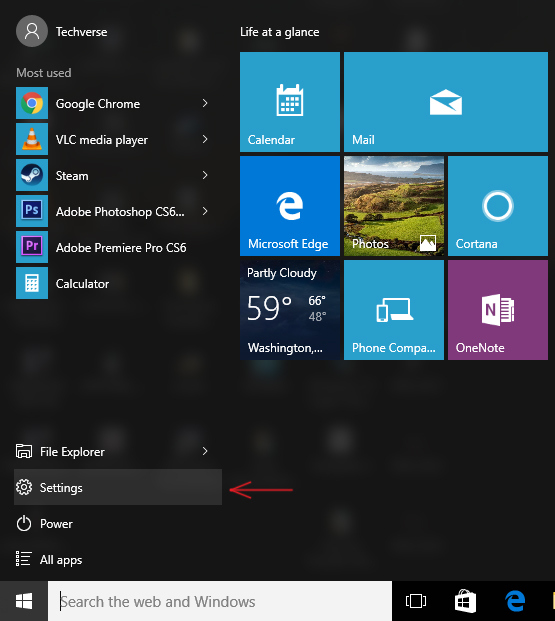555x621 pixels.
Task: Expand File Explorer submenu arrow
Action: point(205,451)
